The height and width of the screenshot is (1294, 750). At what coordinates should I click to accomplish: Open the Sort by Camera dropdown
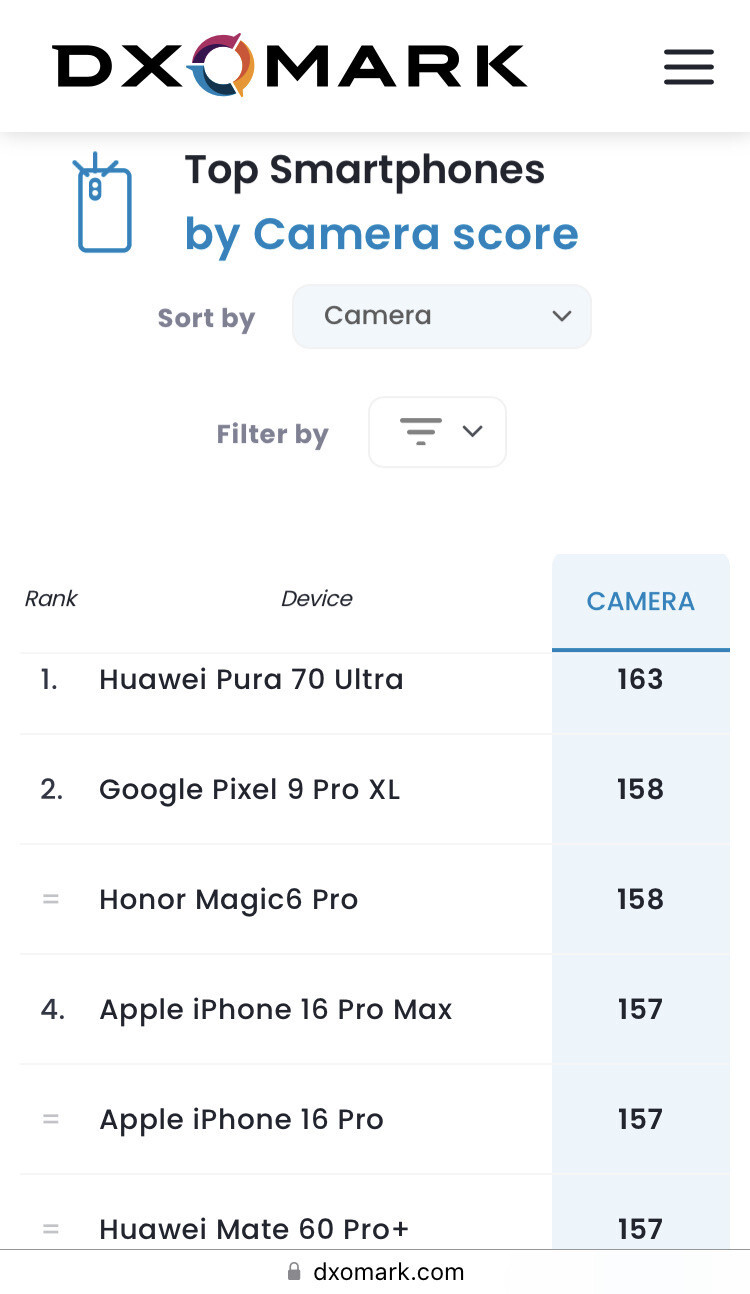pos(441,316)
